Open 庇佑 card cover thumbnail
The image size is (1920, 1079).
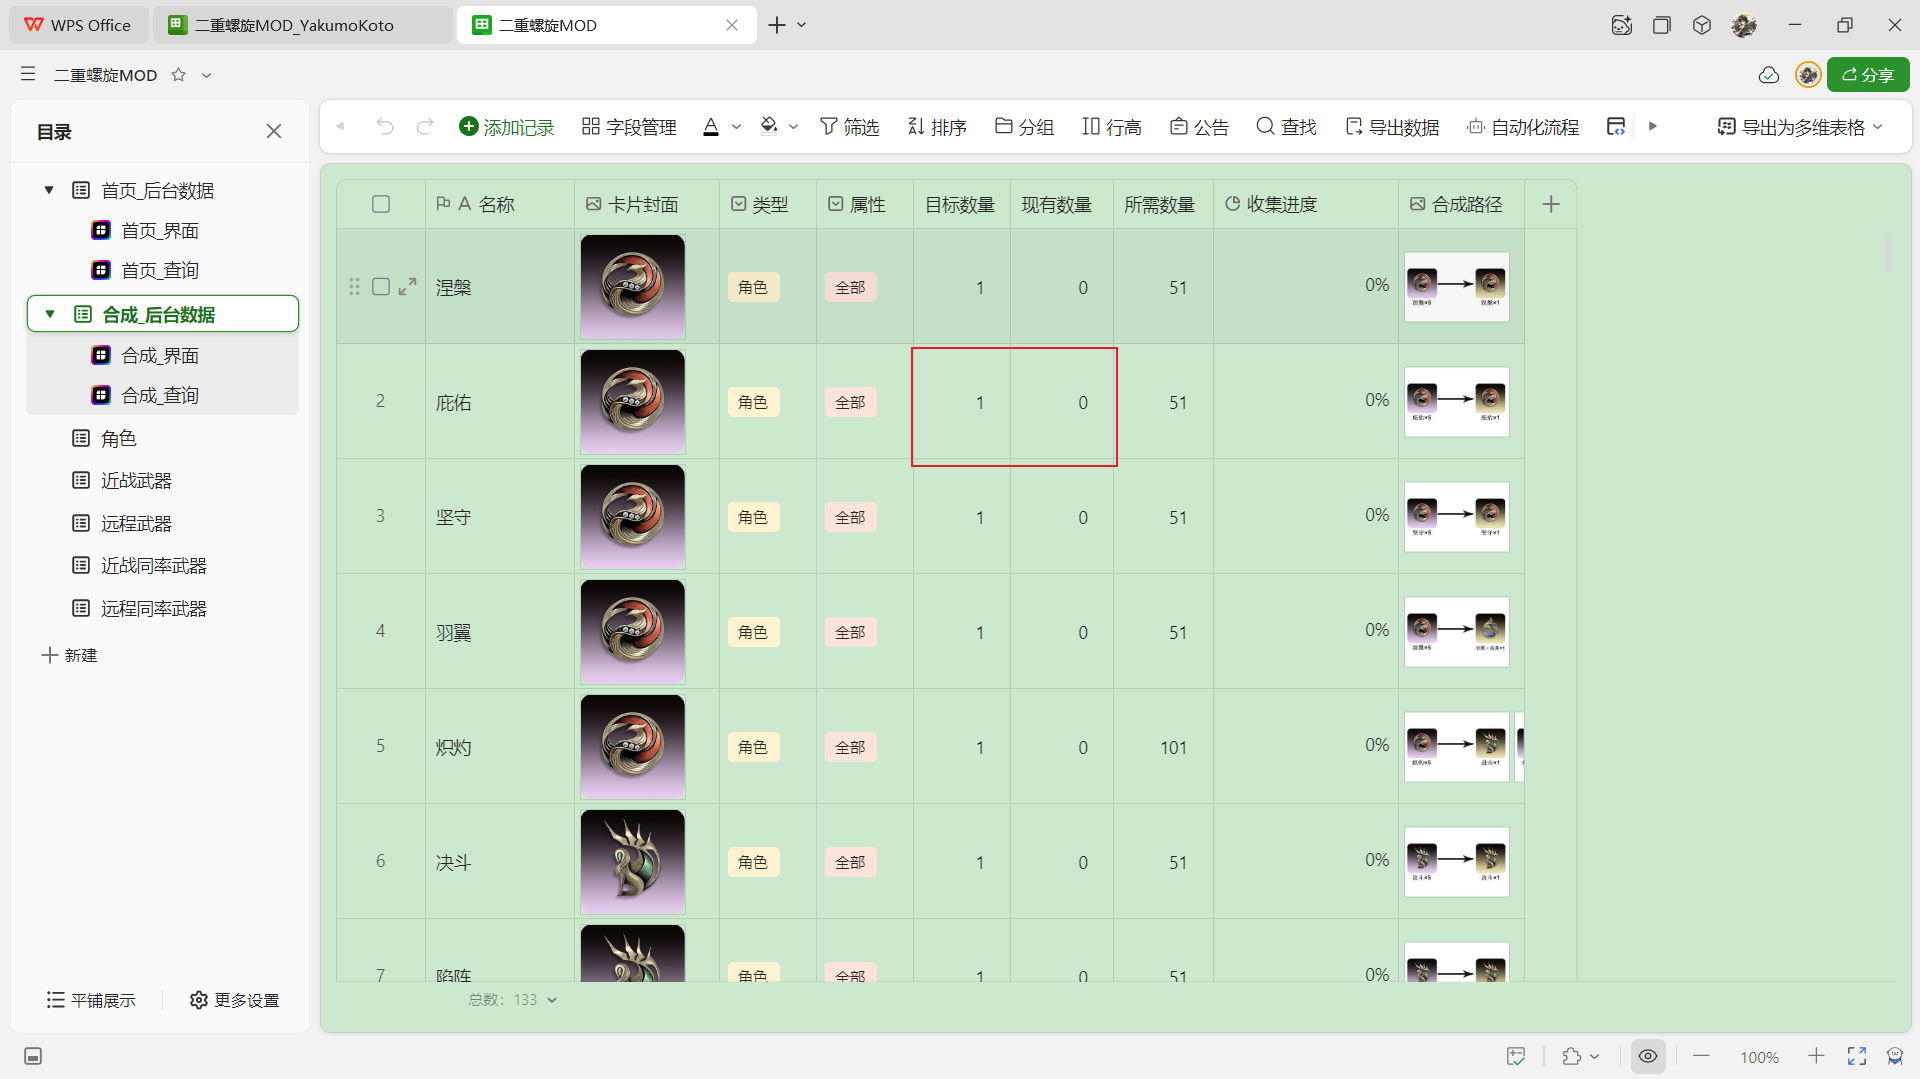click(x=633, y=402)
